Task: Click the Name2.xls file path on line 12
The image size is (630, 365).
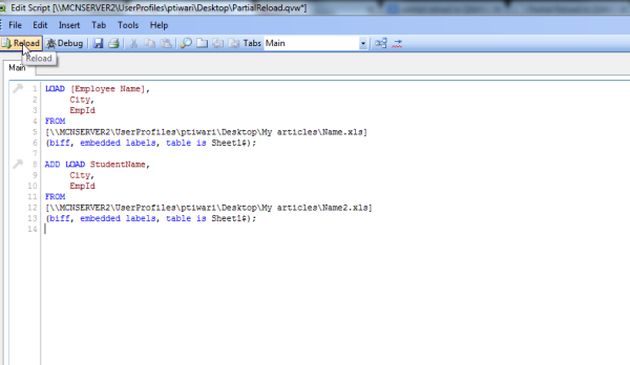Action: tap(209, 208)
